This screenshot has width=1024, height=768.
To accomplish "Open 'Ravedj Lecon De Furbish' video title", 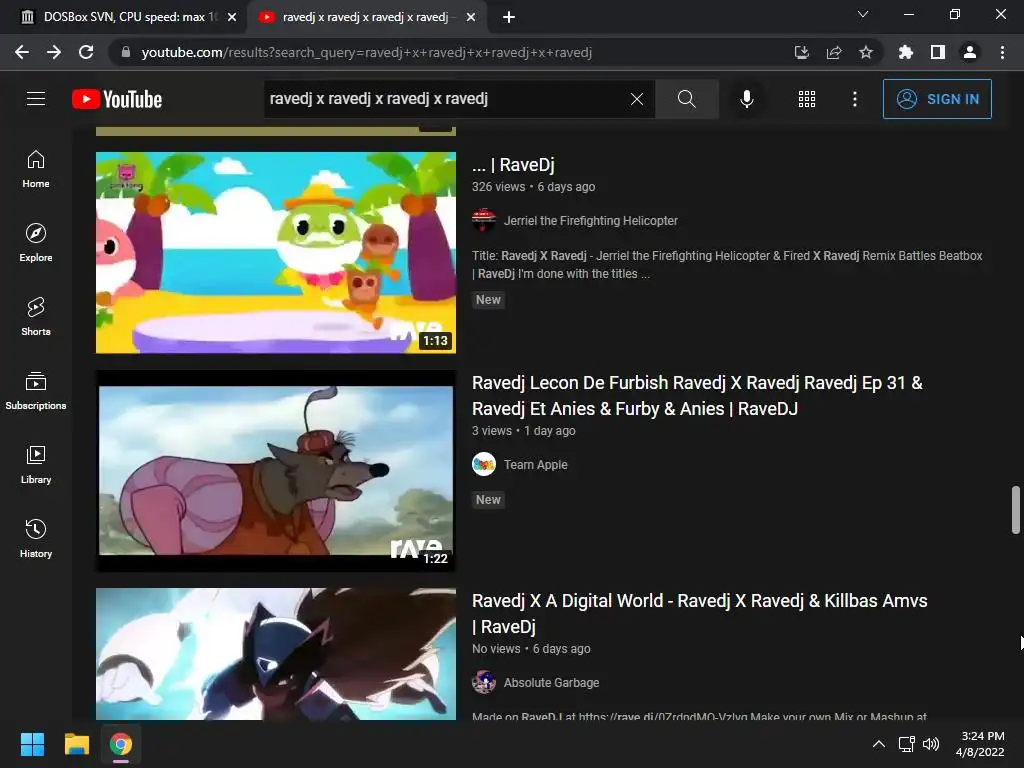I will tap(697, 396).
